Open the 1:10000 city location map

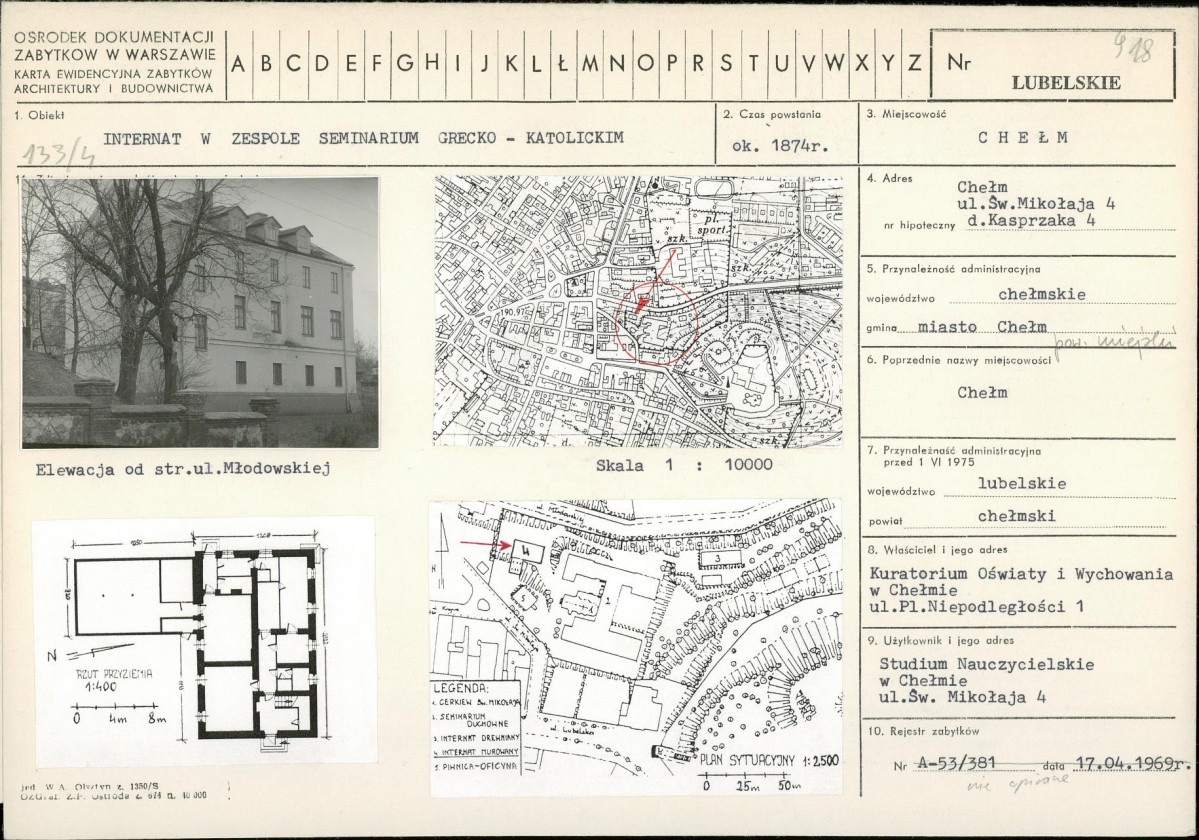[638, 311]
